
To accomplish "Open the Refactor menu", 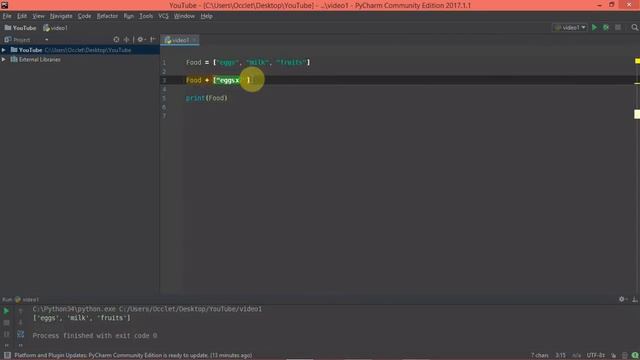I will click(x=107, y=16).
